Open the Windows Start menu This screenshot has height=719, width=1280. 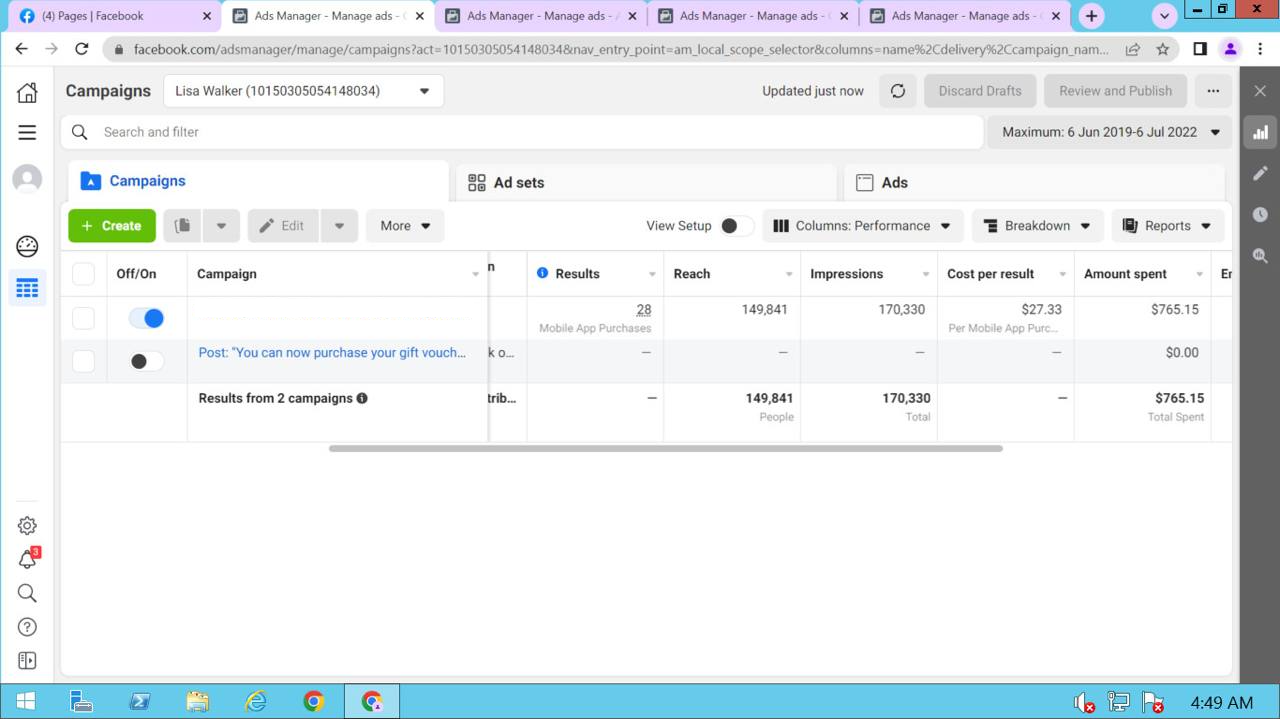26,702
